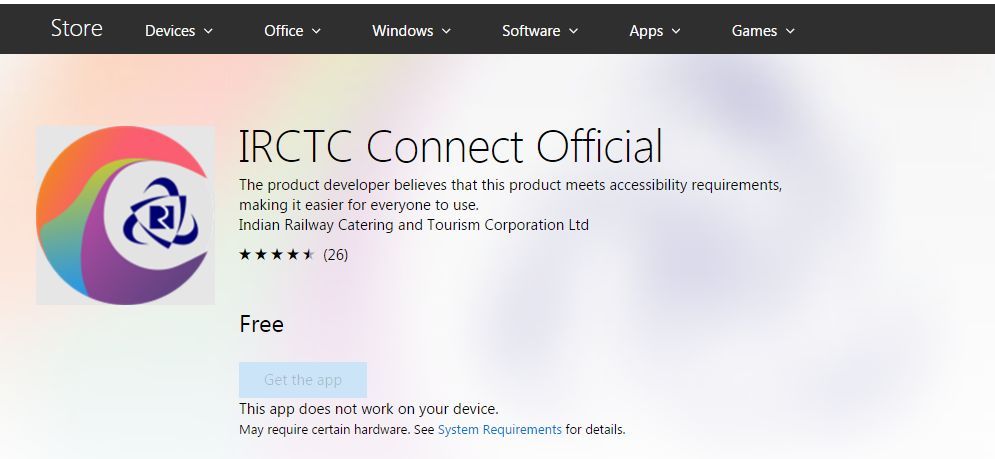Open the Office menu
The width and height of the screenshot is (995, 459).
click(x=293, y=30)
